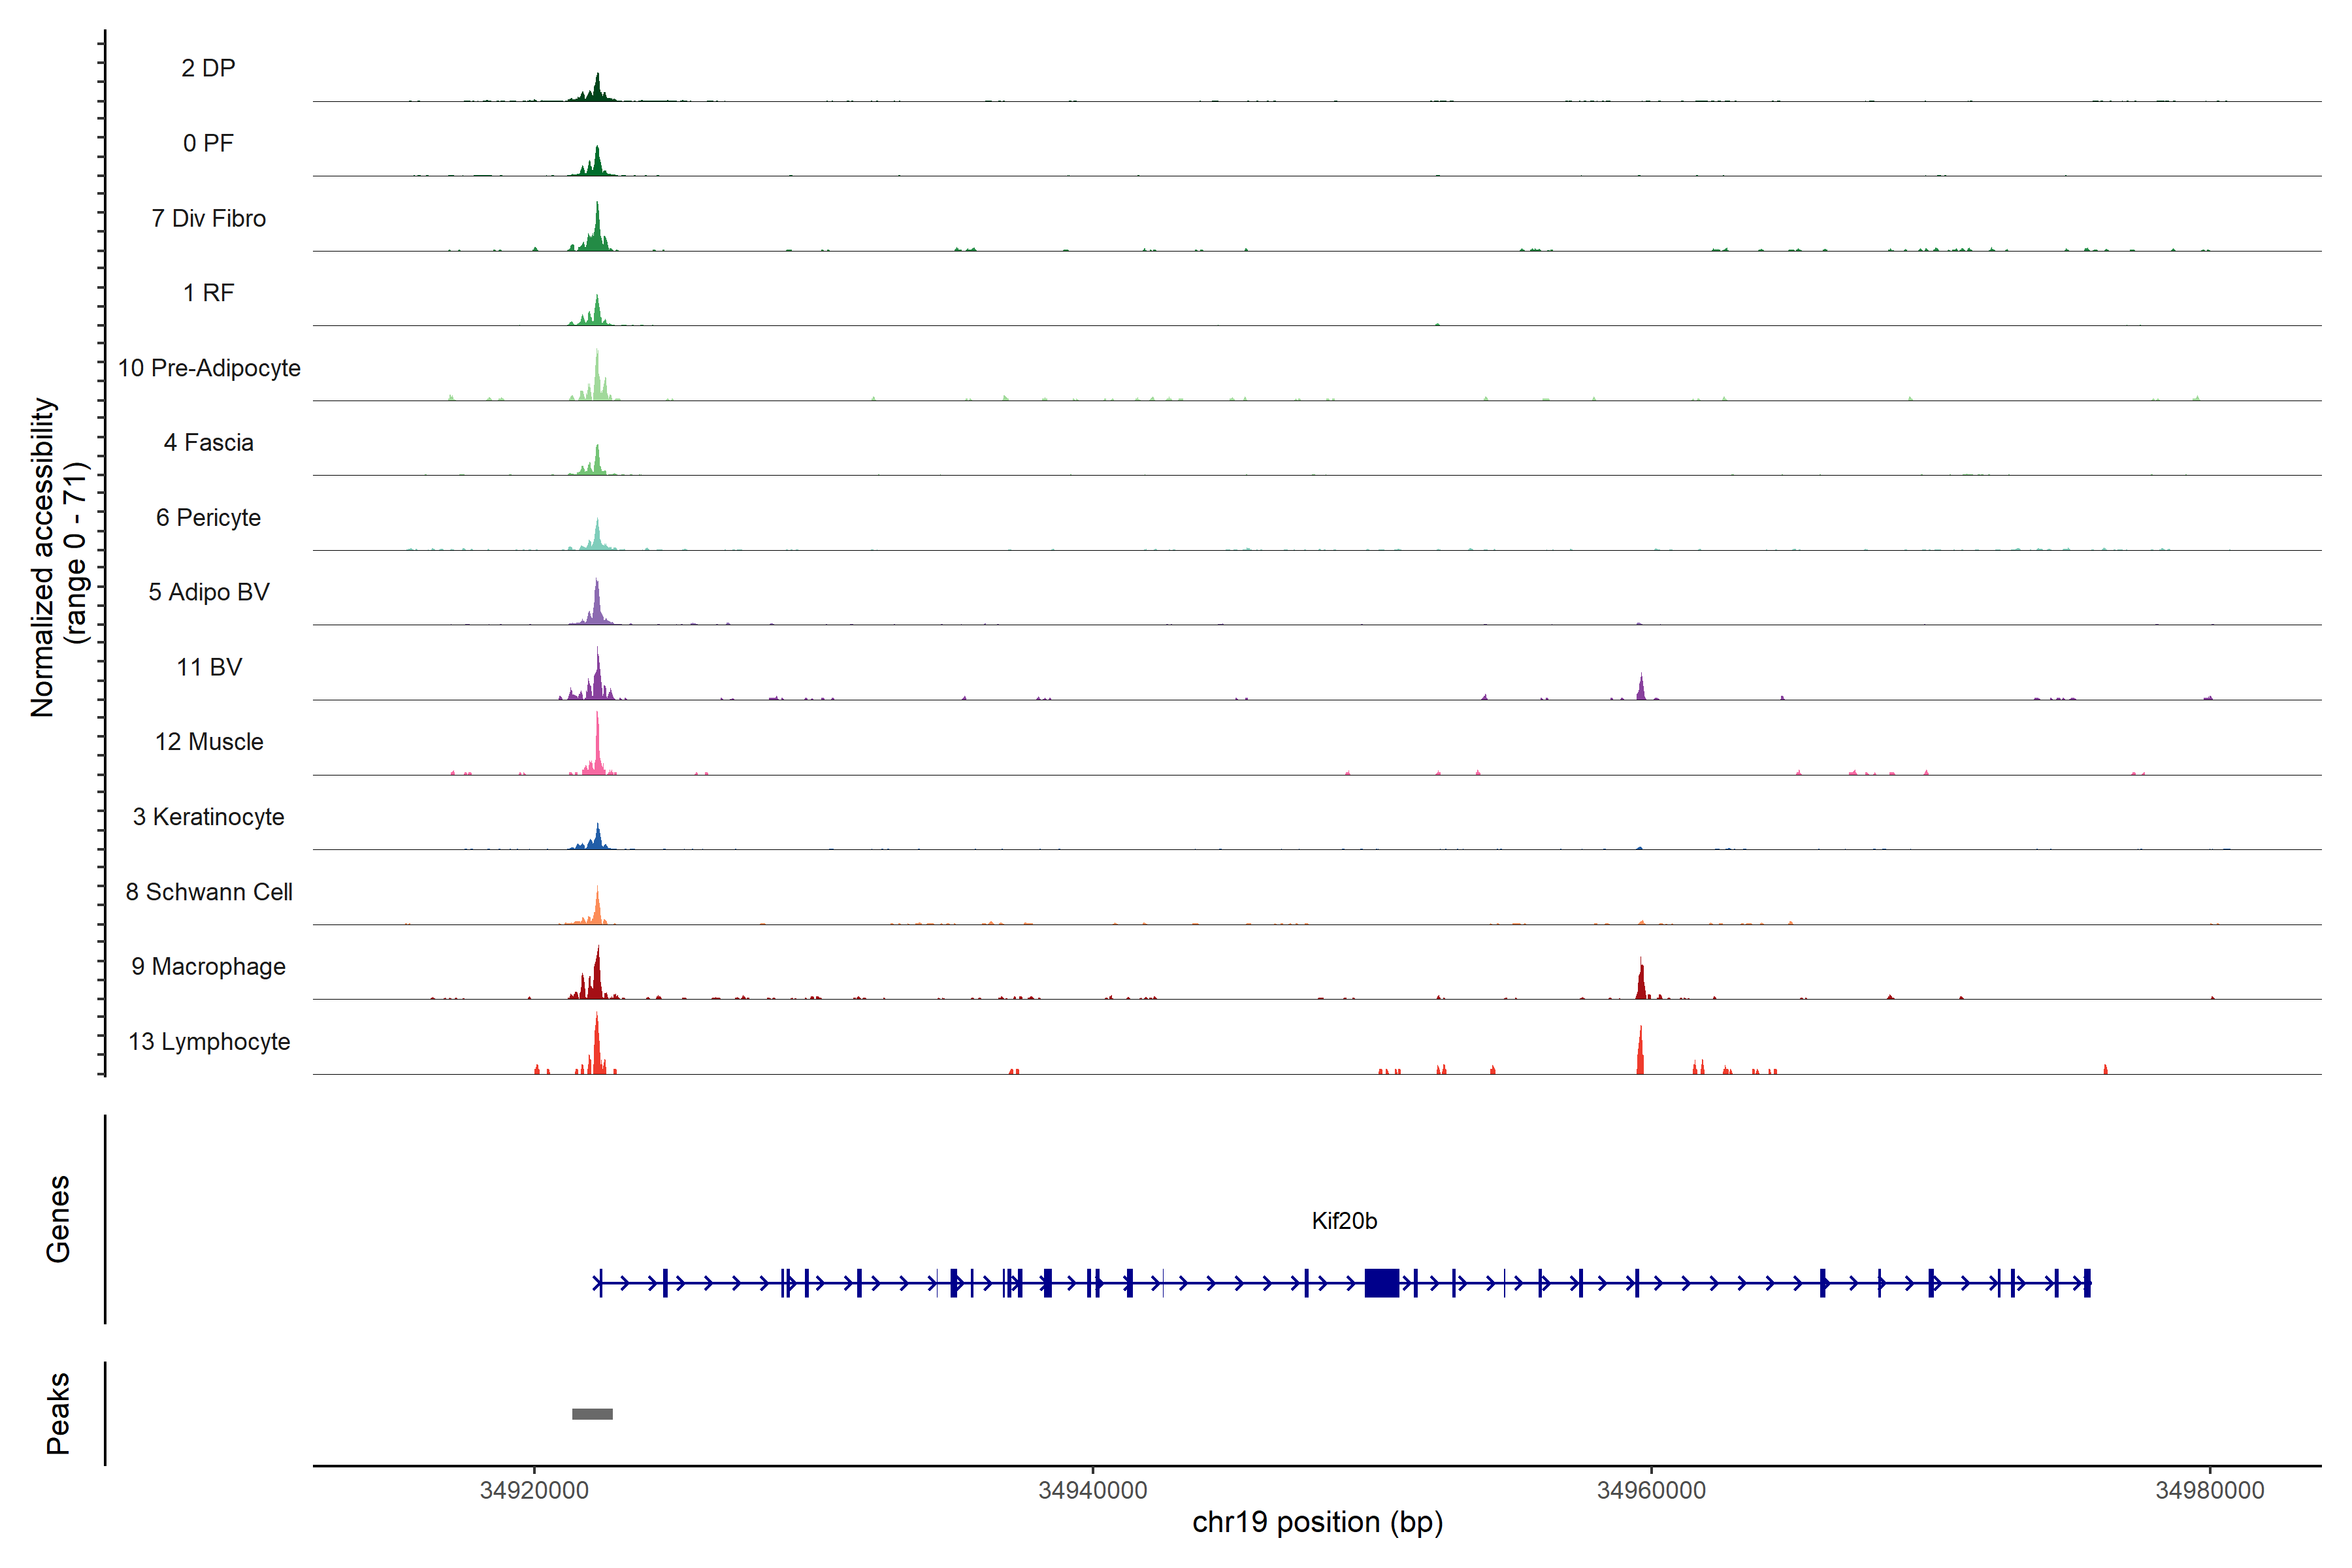
Task: Click the Peaks panel label
Action: pyautogui.click(x=58, y=1413)
